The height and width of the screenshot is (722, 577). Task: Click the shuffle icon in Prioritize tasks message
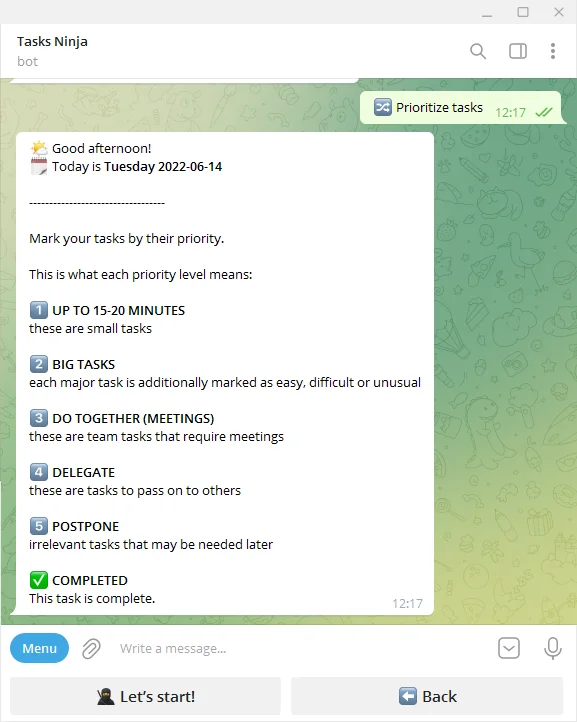(383, 107)
